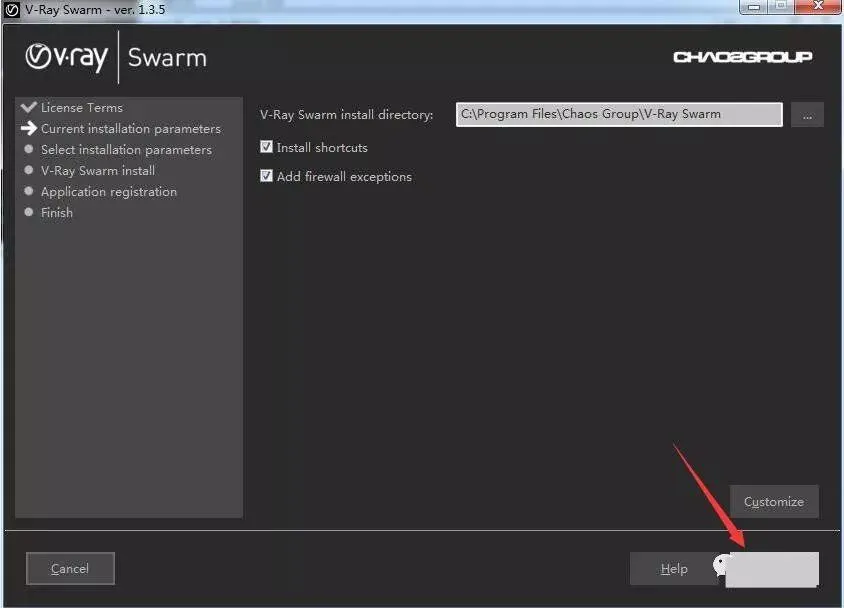Click the current step arrow icon

(29, 128)
